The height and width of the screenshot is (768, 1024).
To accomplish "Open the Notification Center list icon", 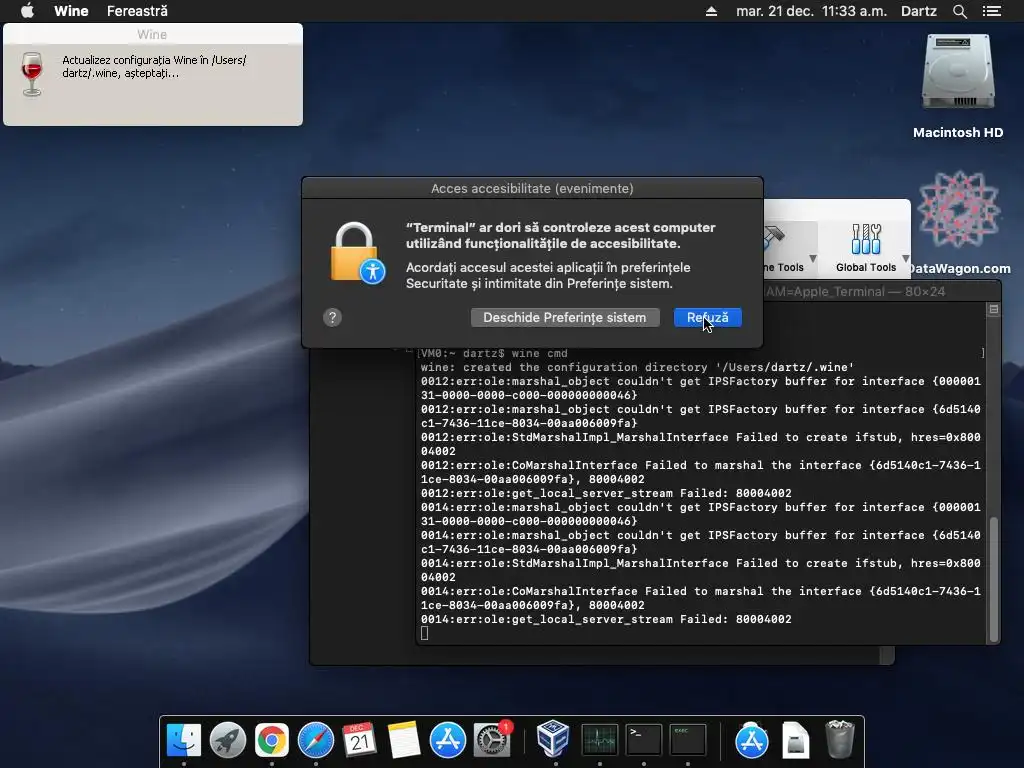I will [991, 11].
